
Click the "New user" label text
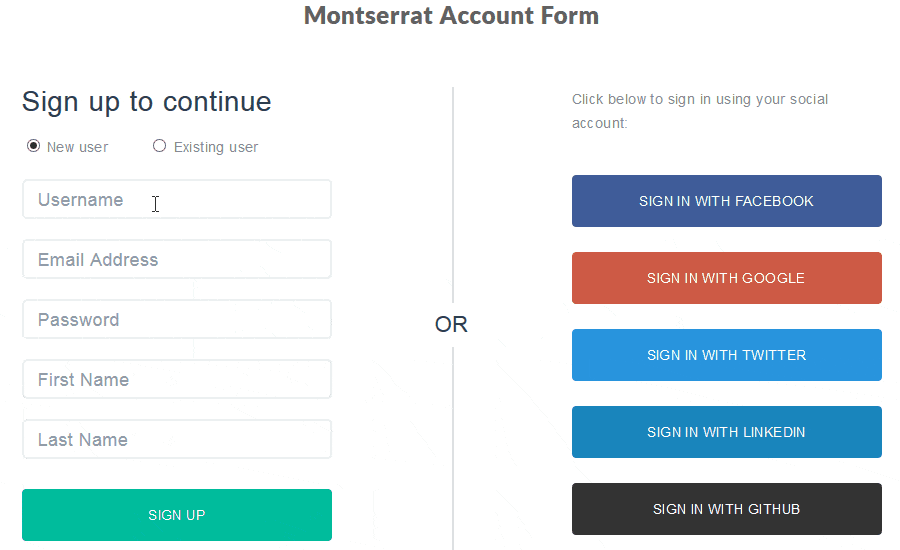(x=77, y=147)
